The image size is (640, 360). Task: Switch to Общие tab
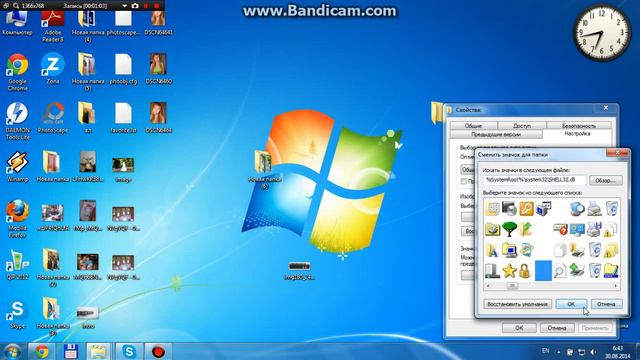[x=473, y=126]
